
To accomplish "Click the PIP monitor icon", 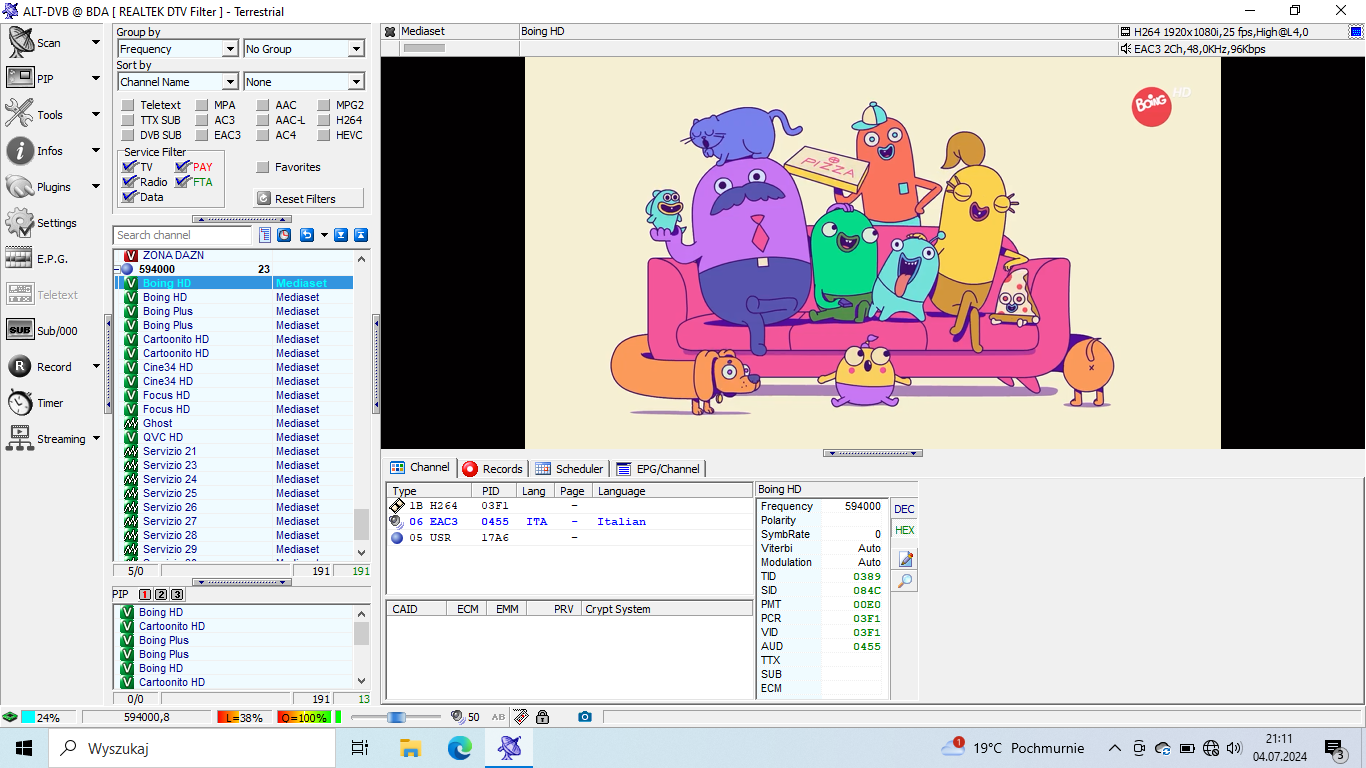I will click(x=20, y=79).
